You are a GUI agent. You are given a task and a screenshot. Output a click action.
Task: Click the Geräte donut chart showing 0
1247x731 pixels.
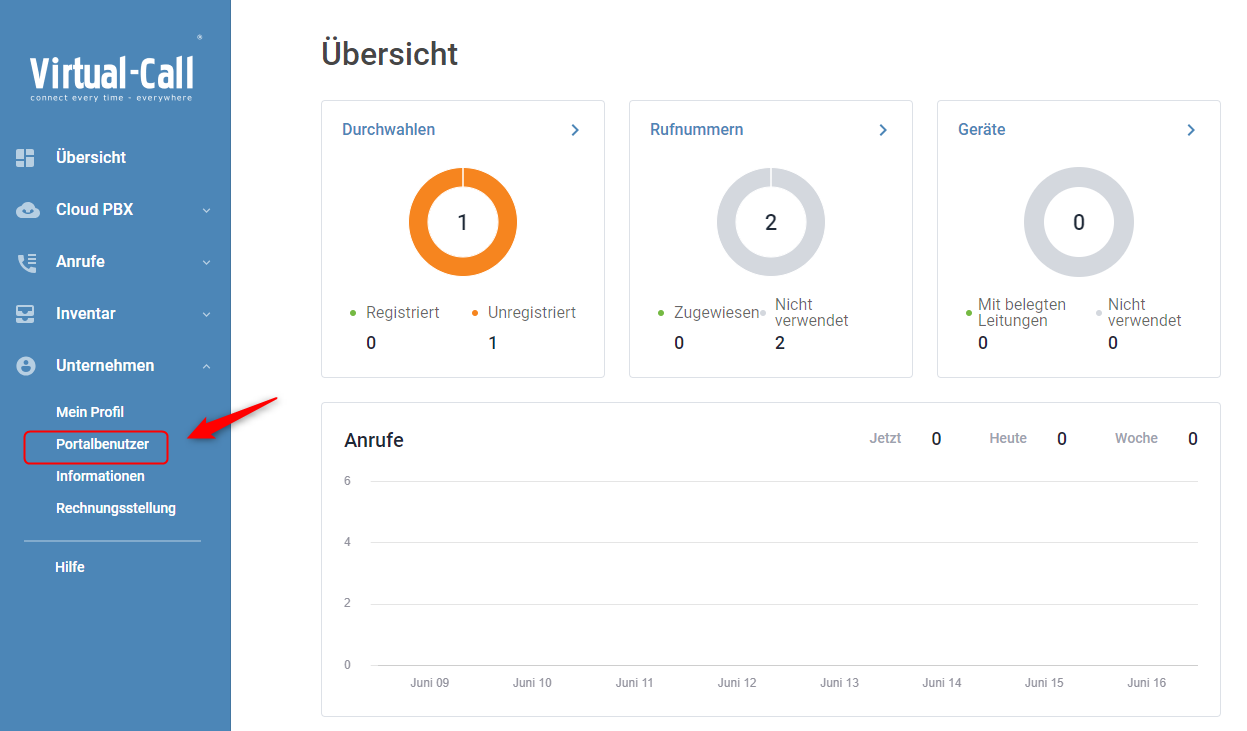click(1079, 222)
